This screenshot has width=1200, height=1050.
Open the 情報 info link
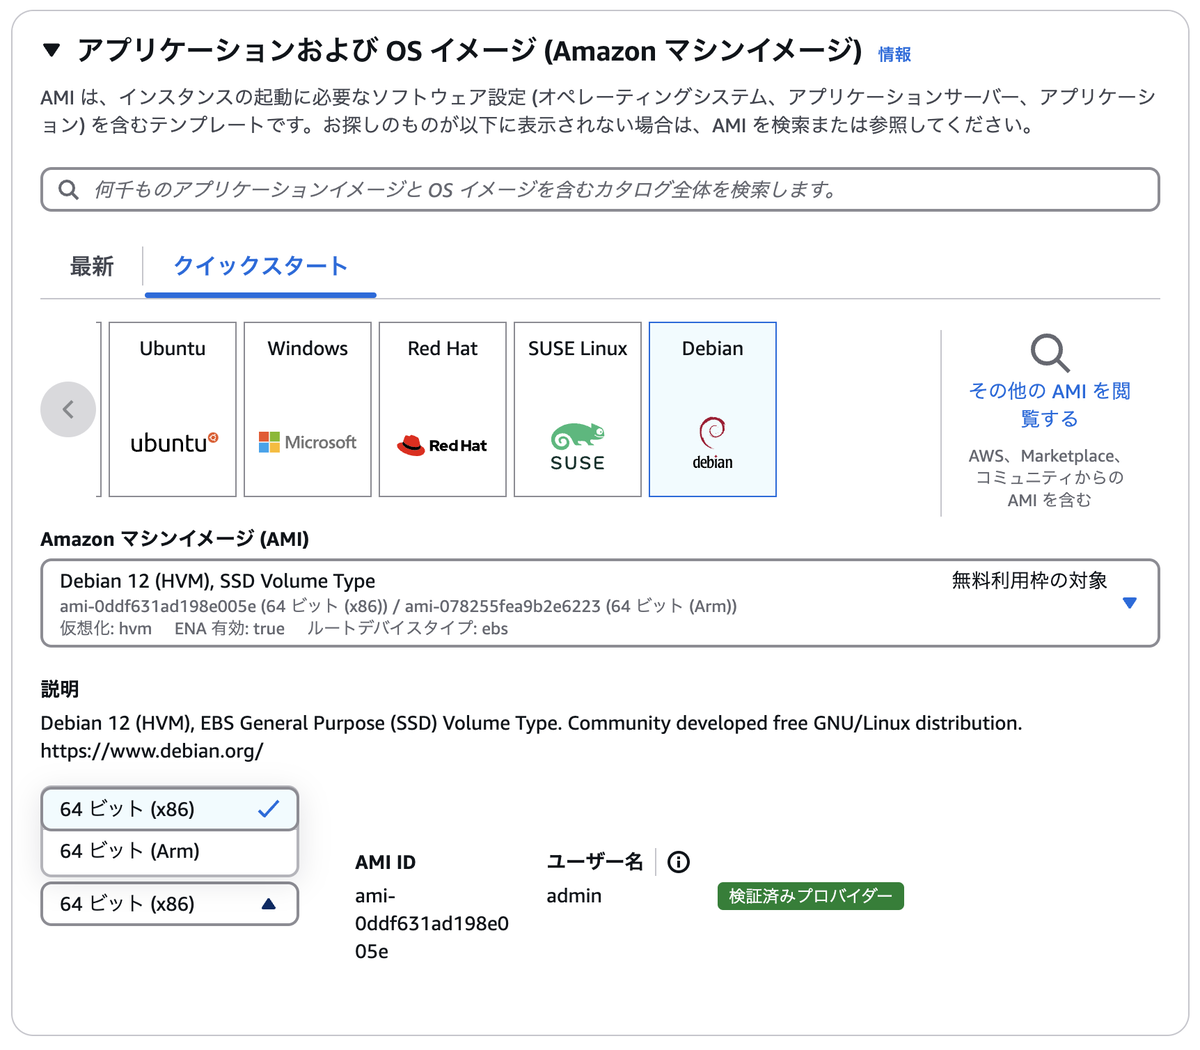tap(894, 54)
